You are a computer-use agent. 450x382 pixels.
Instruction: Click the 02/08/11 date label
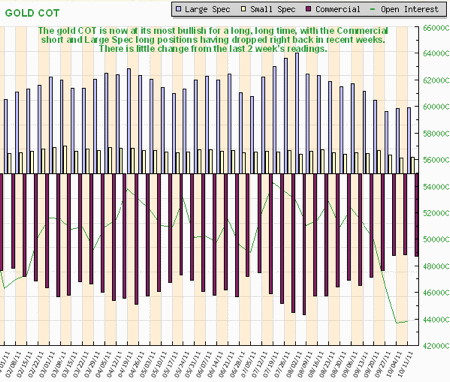14,364
